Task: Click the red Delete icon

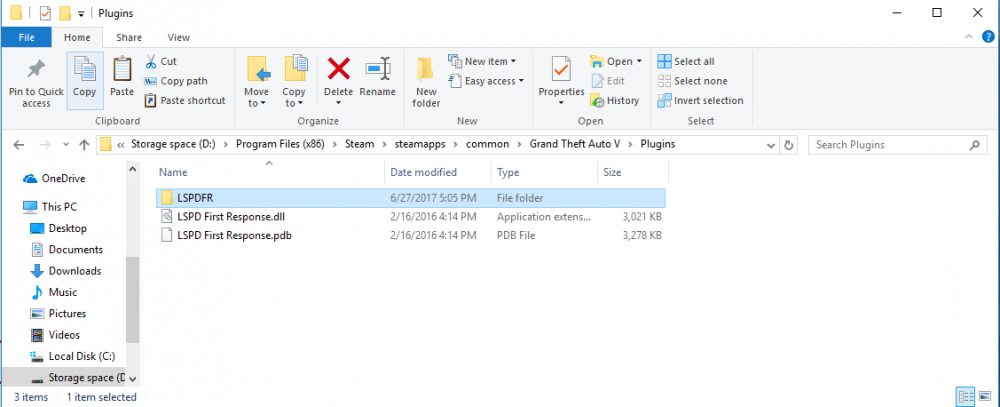Action: (339, 68)
